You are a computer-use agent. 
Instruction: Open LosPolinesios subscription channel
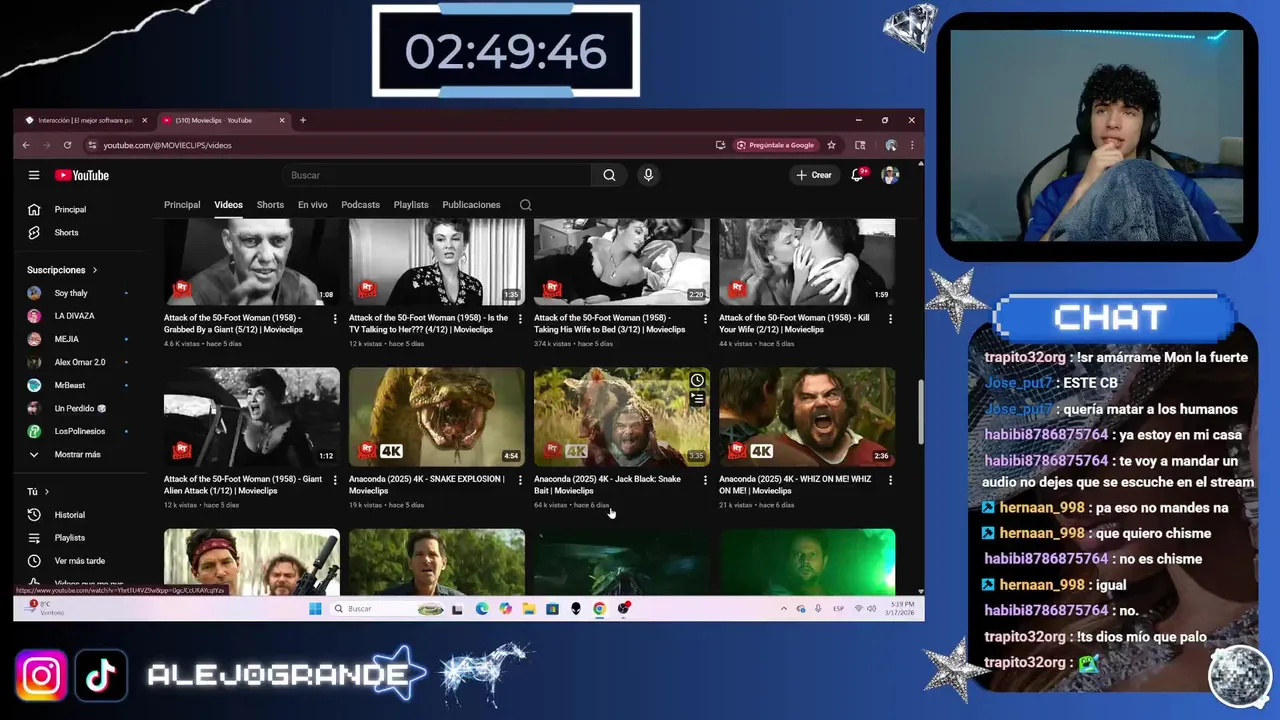coord(78,431)
